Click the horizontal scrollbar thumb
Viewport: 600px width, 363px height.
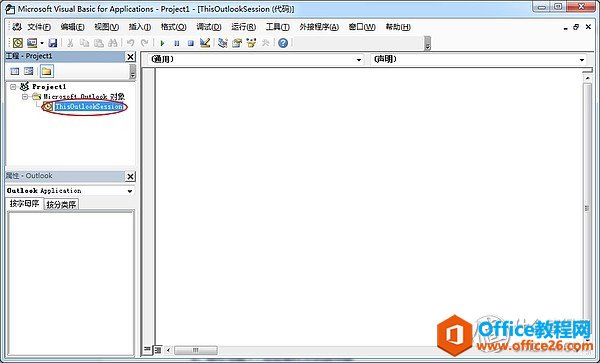click(x=196, y=350)
